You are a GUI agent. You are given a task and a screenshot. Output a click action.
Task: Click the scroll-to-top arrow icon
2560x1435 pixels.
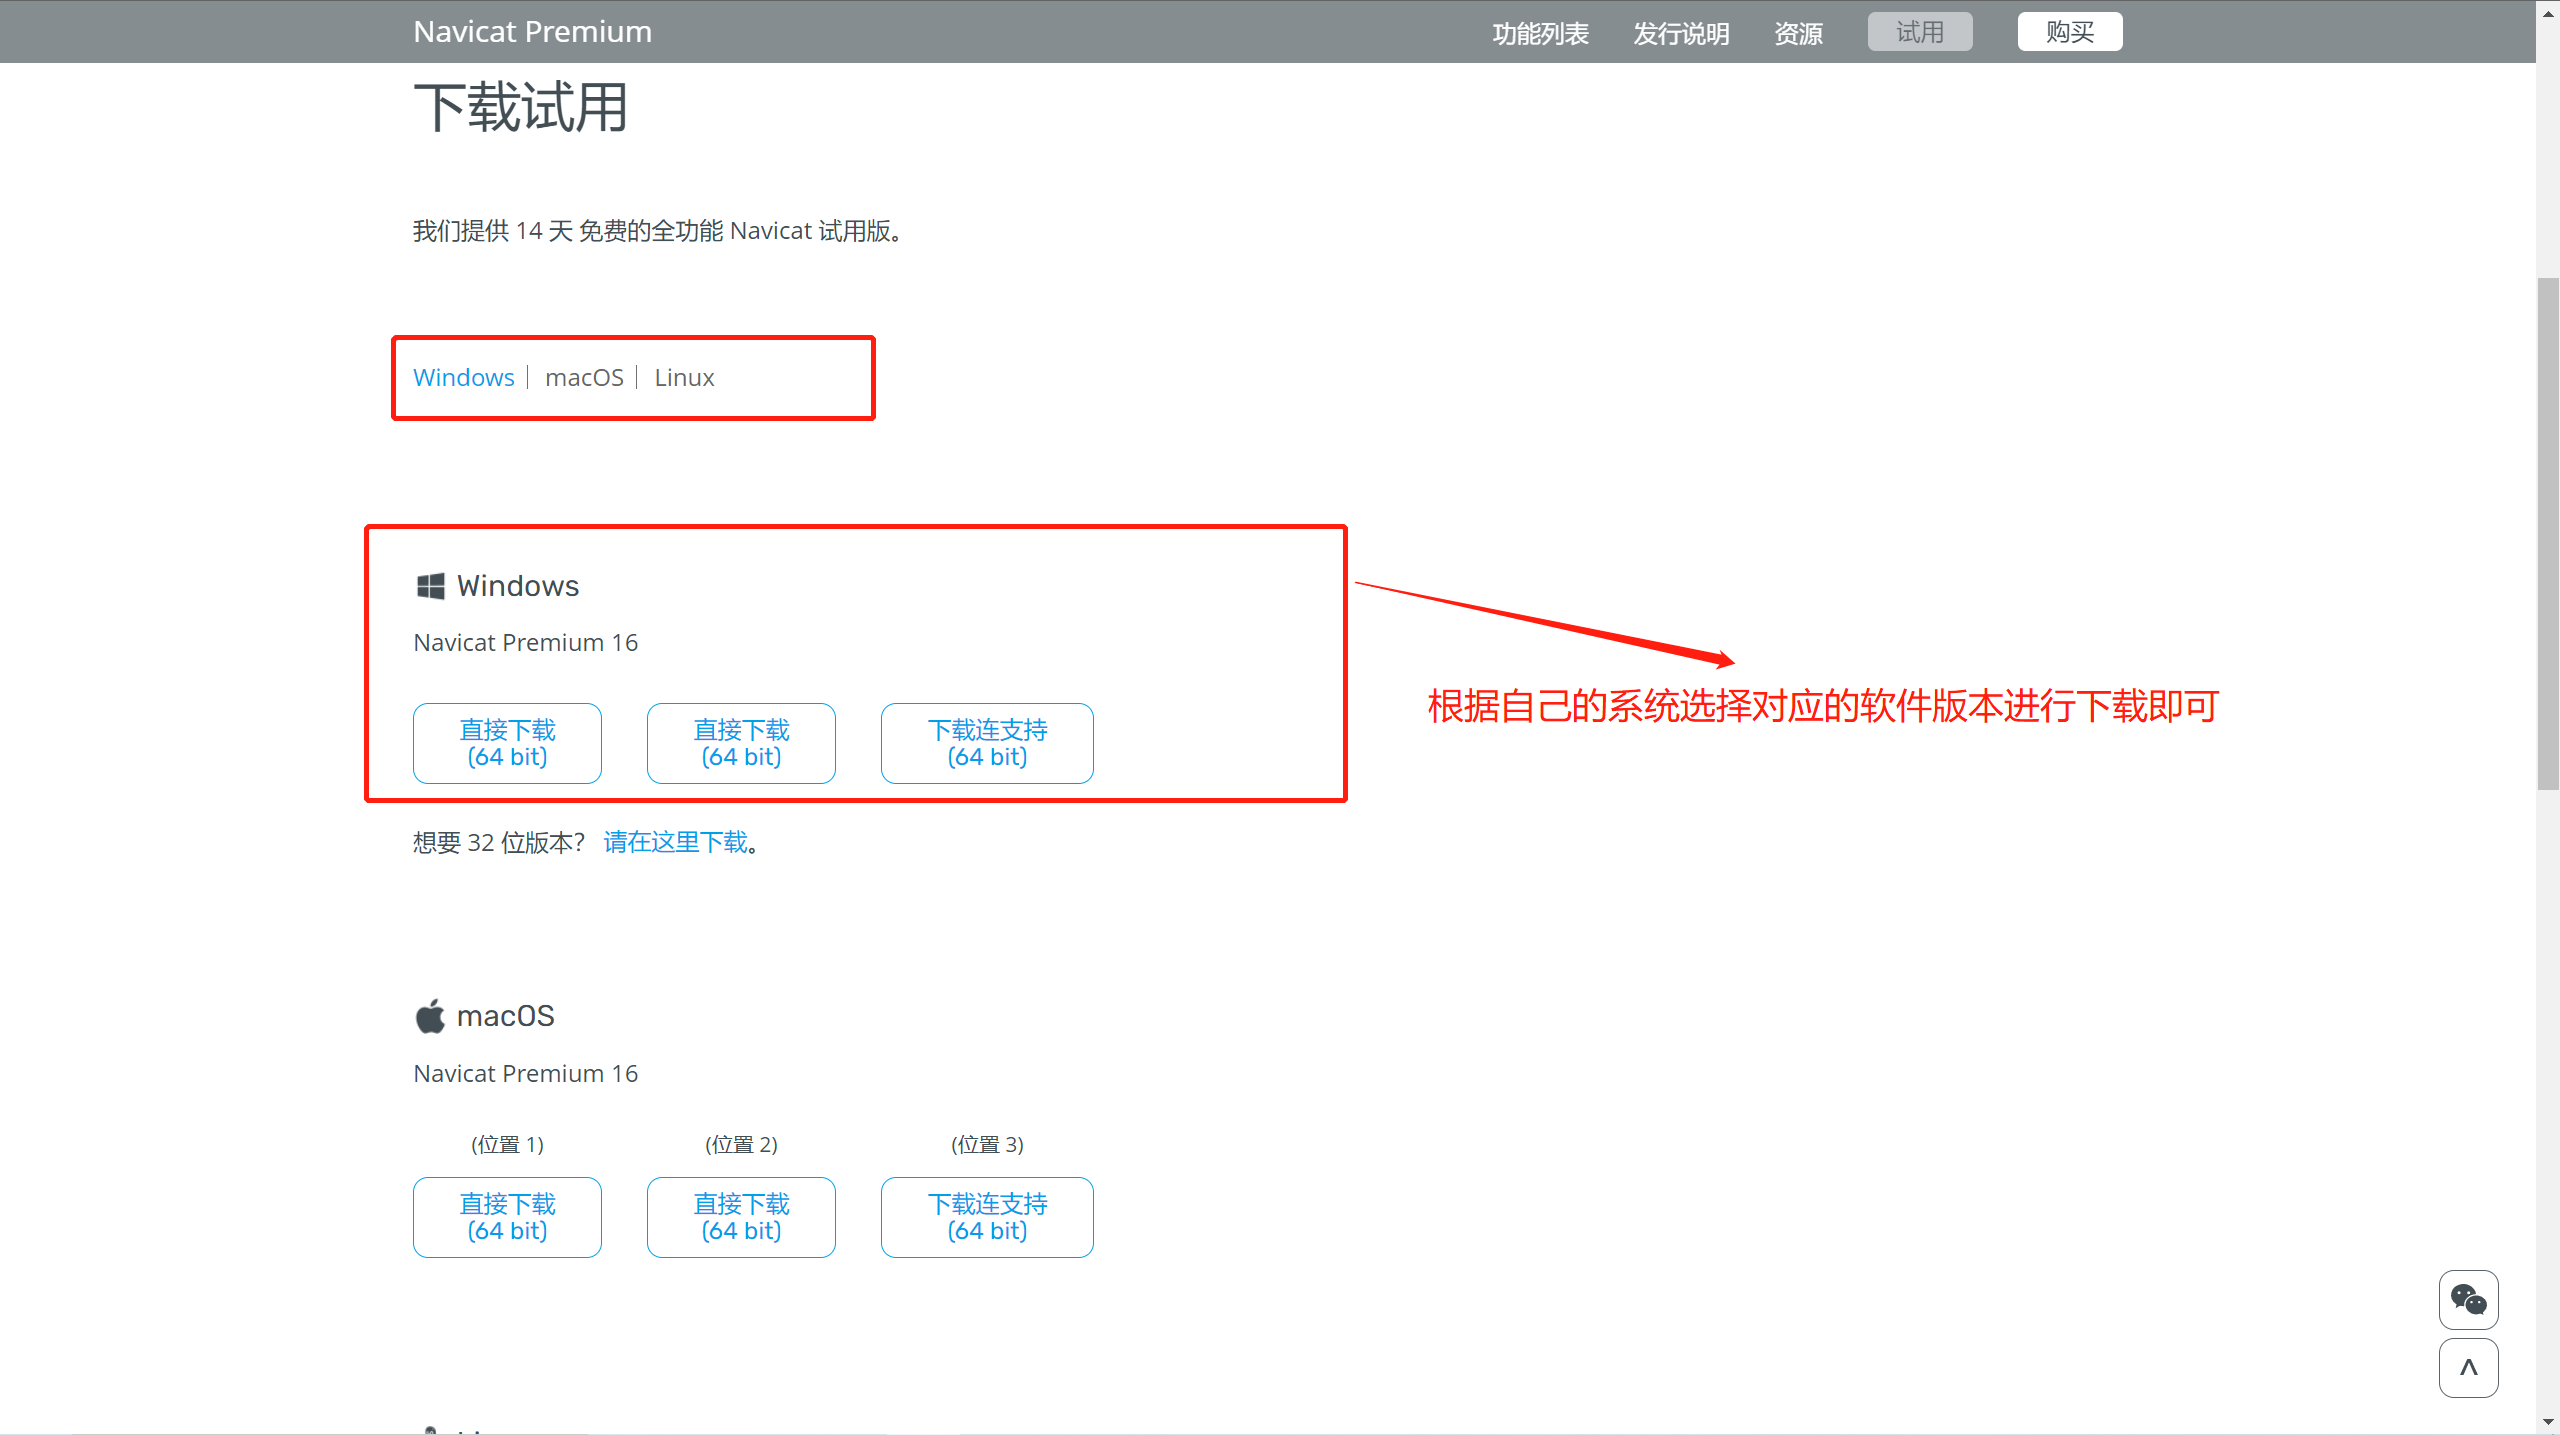pyautogui.click(x=2468, y=1367)
